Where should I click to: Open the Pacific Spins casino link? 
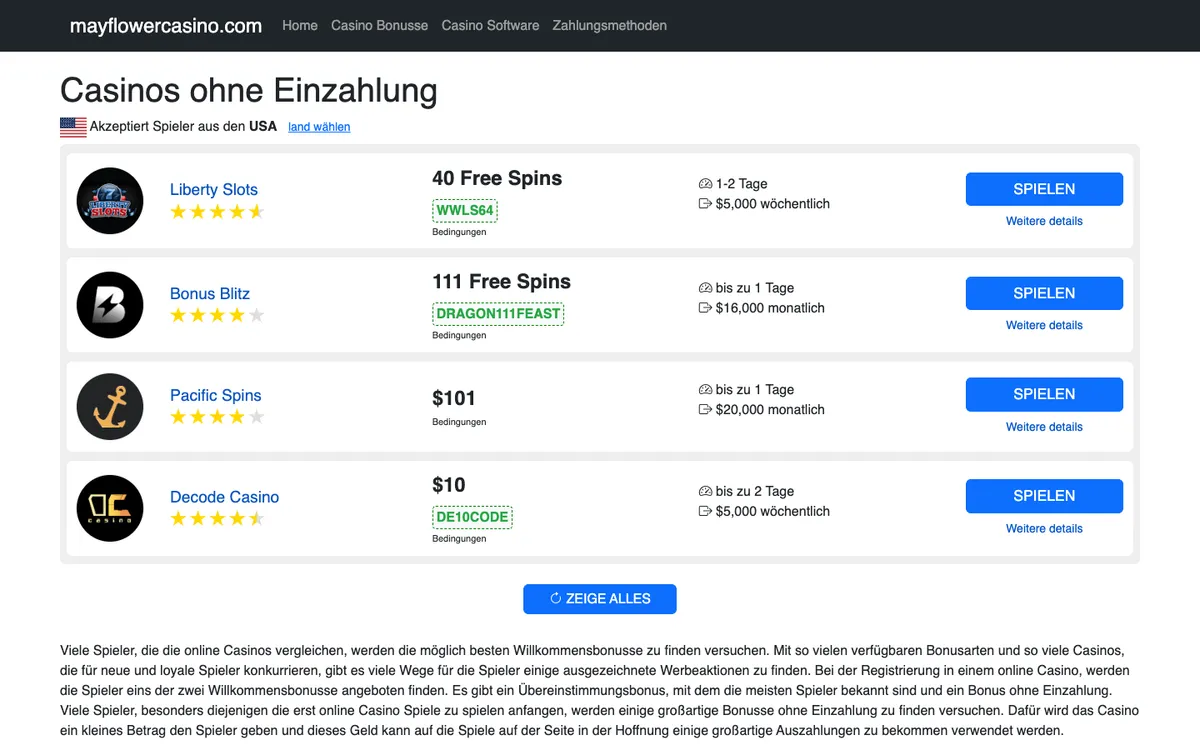point(216,395)
